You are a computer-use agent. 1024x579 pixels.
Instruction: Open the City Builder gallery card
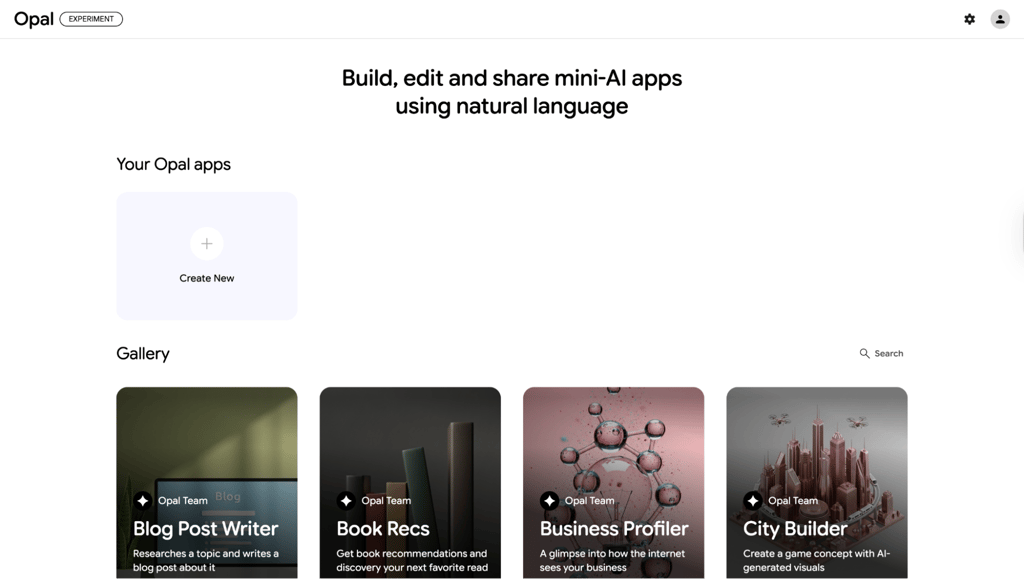816,482
